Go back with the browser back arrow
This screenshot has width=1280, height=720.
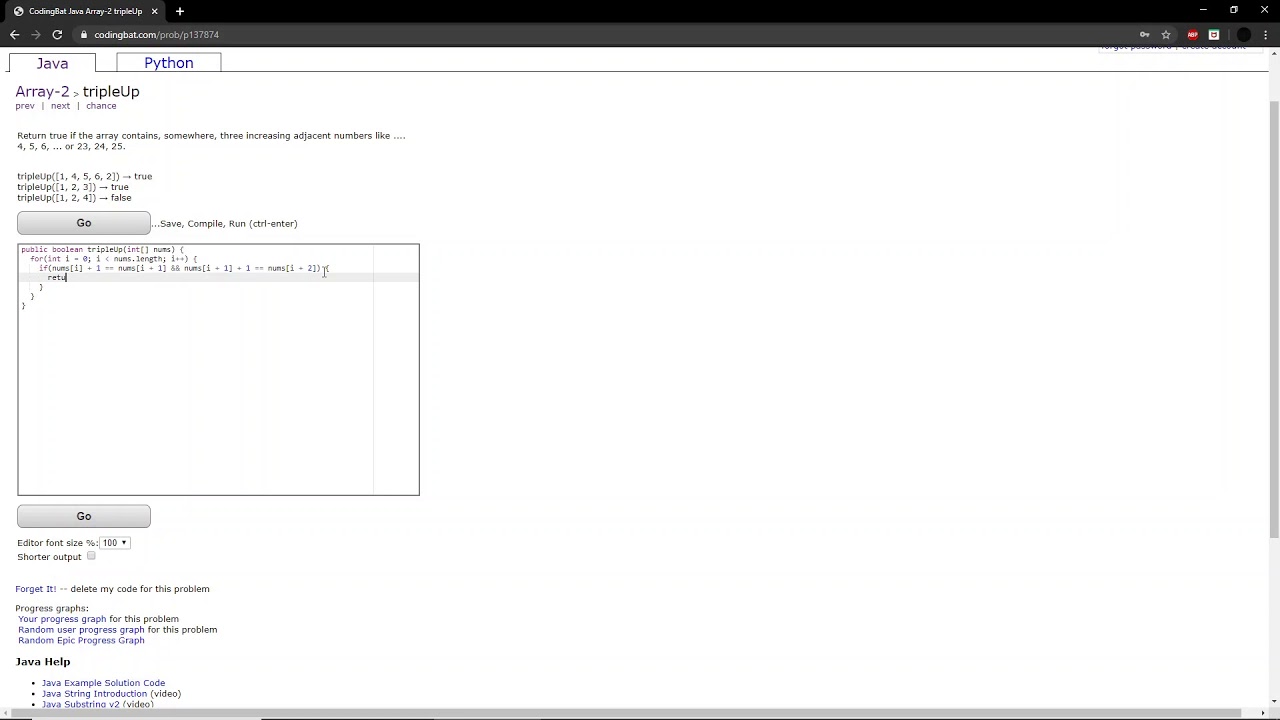[x=15, y=35]
